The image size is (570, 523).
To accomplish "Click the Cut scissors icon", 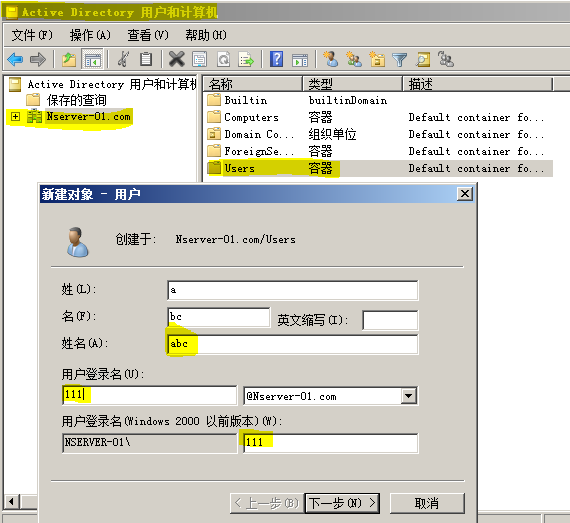I will (124, 59).
